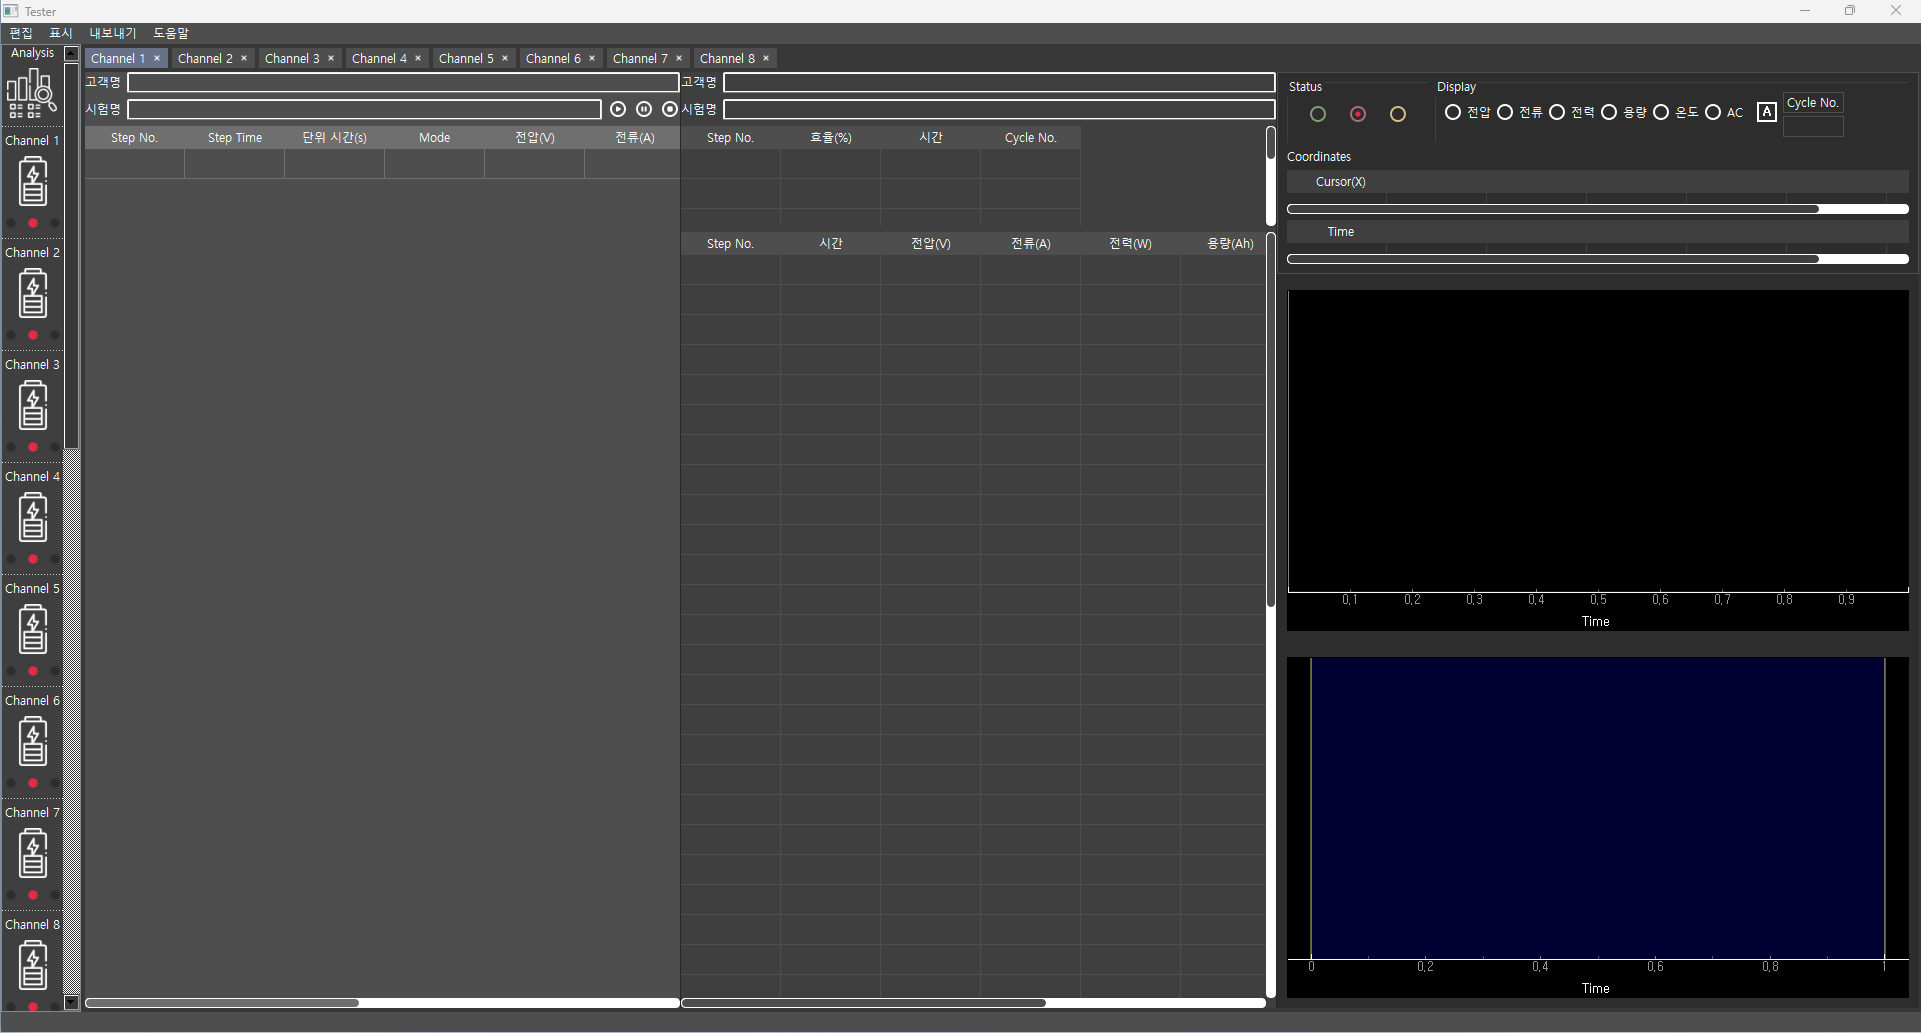Click the Cursor(X) header row
Viewport: 1921px width, 1033px height.
coord(1598,182)
